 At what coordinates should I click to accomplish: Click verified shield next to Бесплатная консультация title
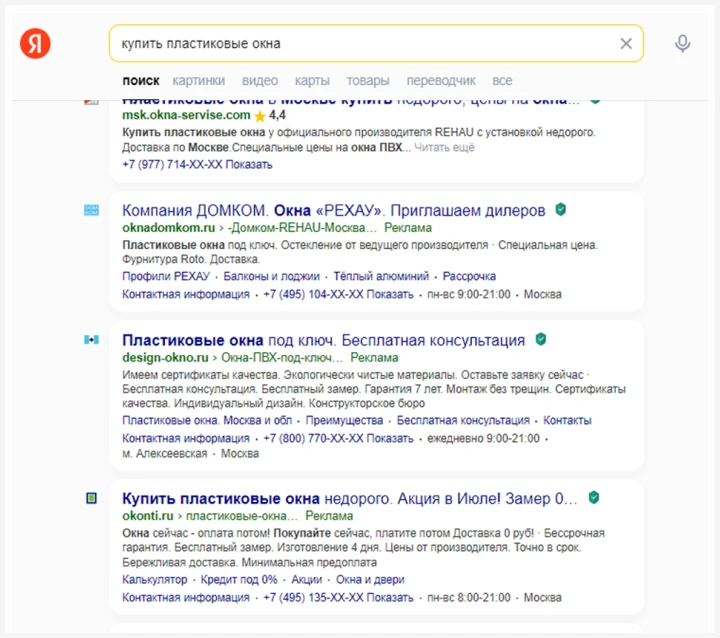pyautogui.click(x=541, y=340)
